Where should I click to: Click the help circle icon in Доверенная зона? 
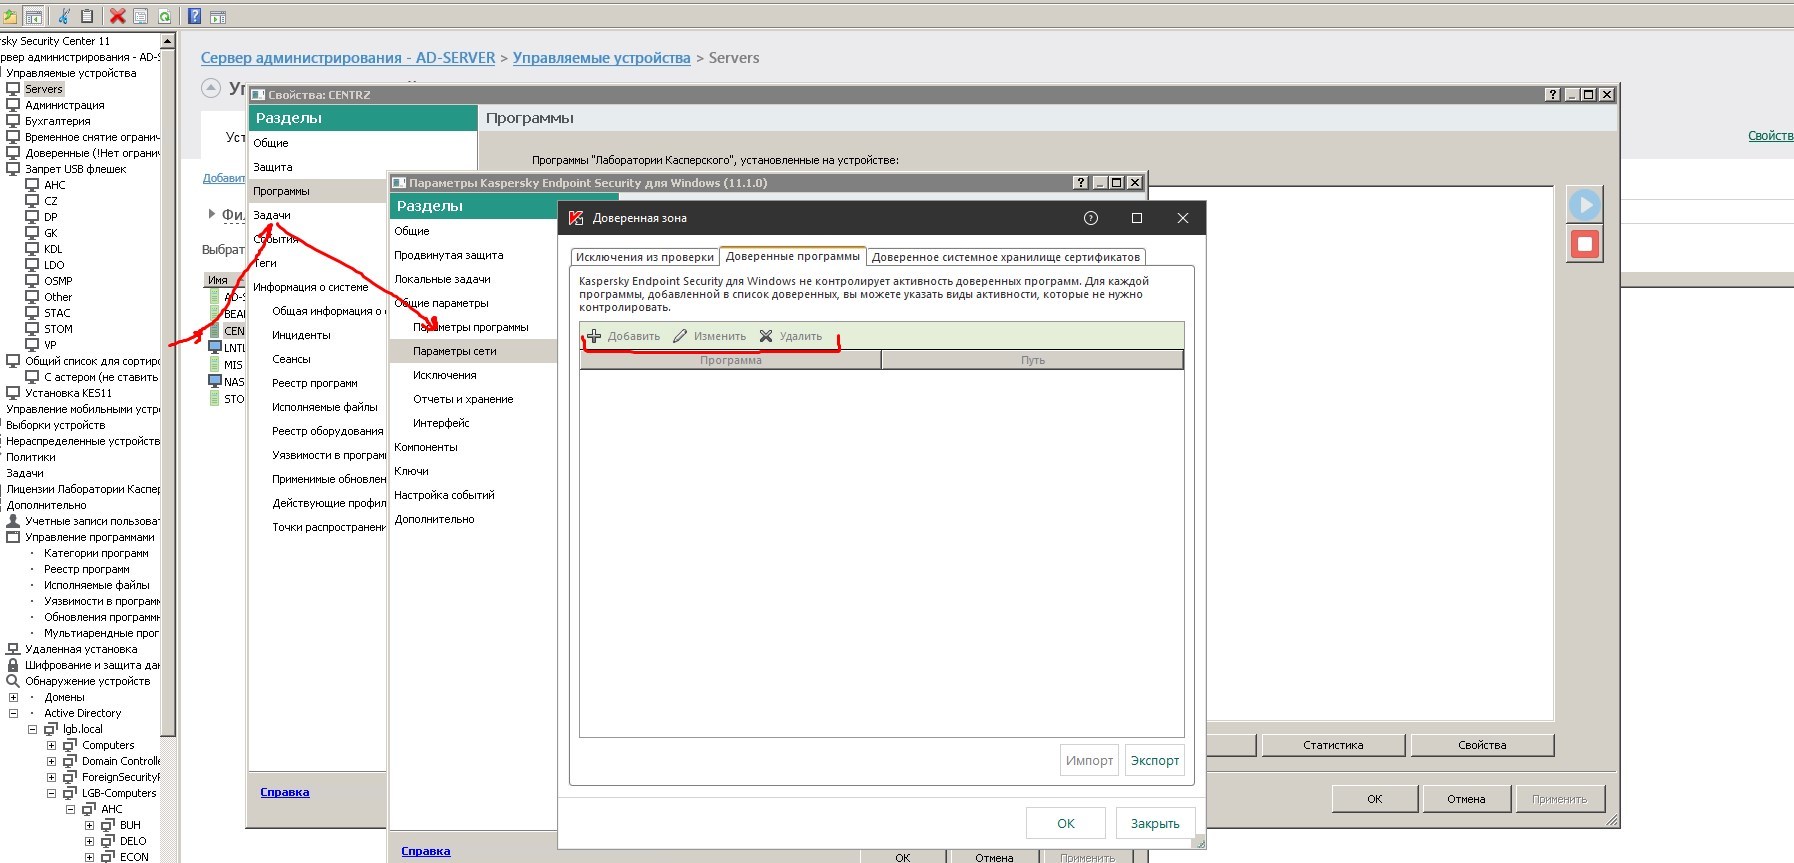pos(1091,218)
